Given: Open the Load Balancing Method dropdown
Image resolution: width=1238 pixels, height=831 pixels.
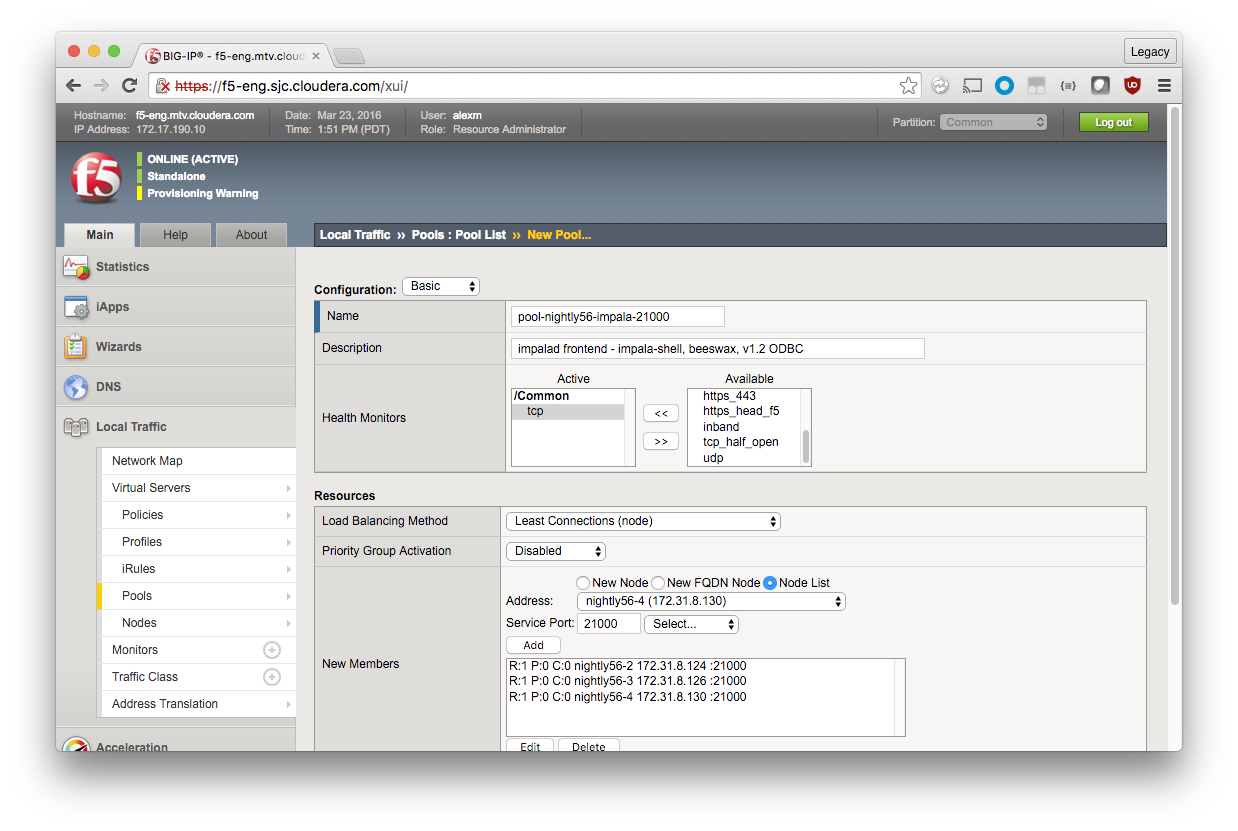Looking at the screenshot, I should pyautogui.click(x=643, y=521).
